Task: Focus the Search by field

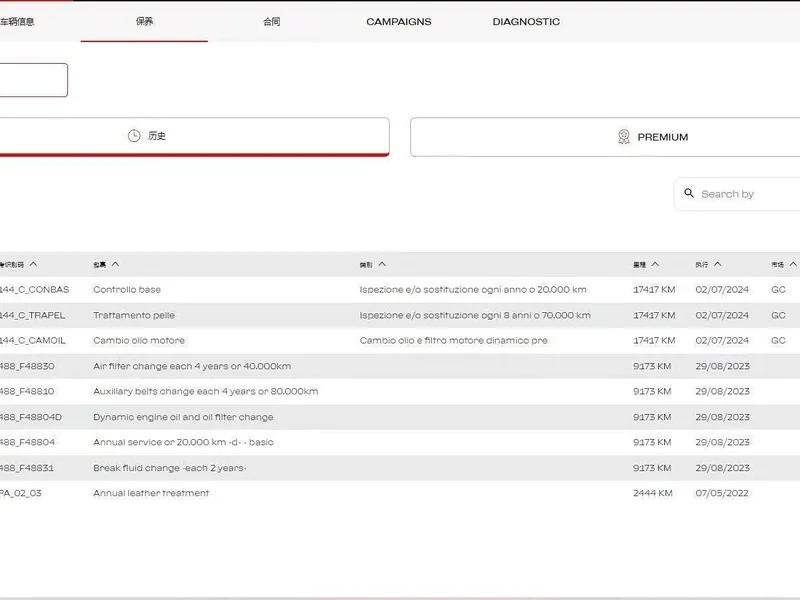Action: click(x=737, y=194)
